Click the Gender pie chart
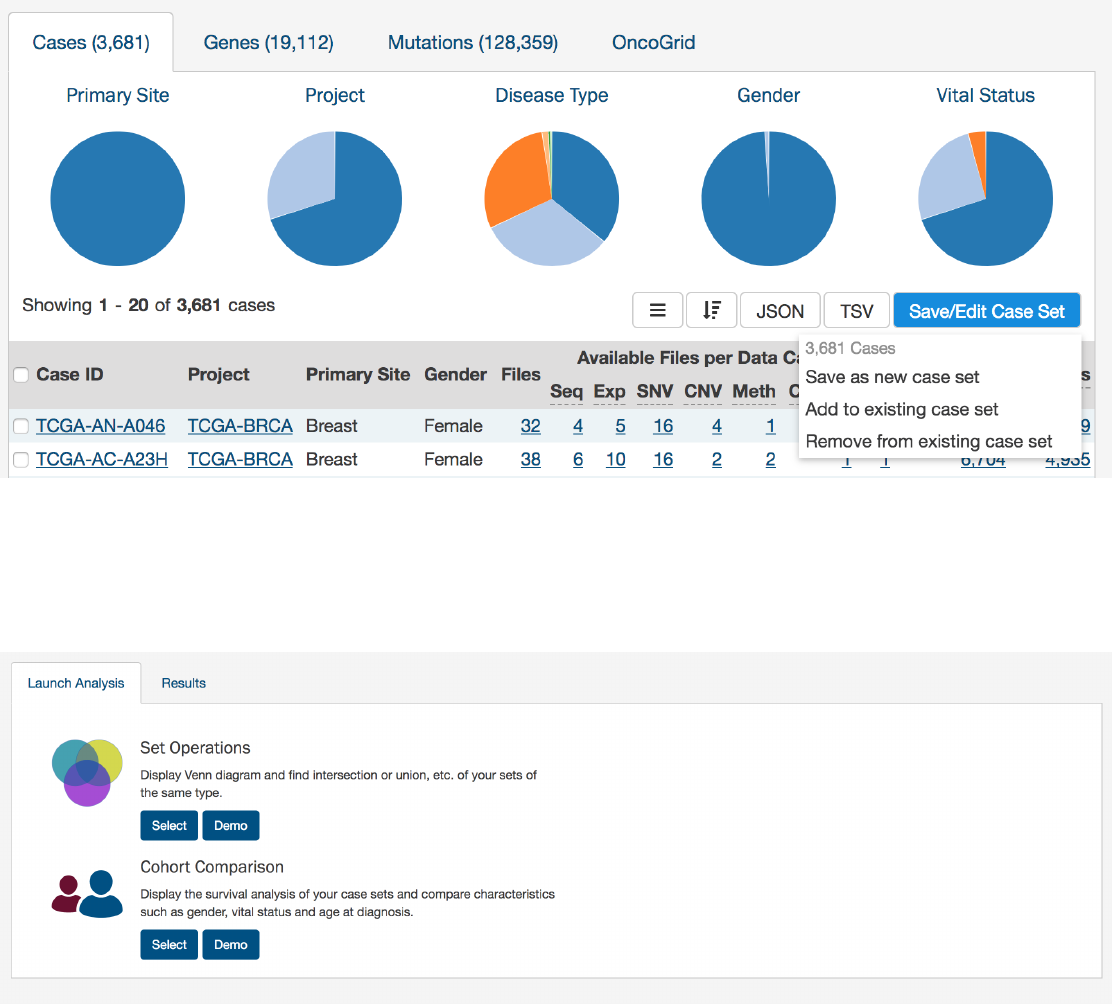This screenshot has height=1004, width=1112. [769, 199]
